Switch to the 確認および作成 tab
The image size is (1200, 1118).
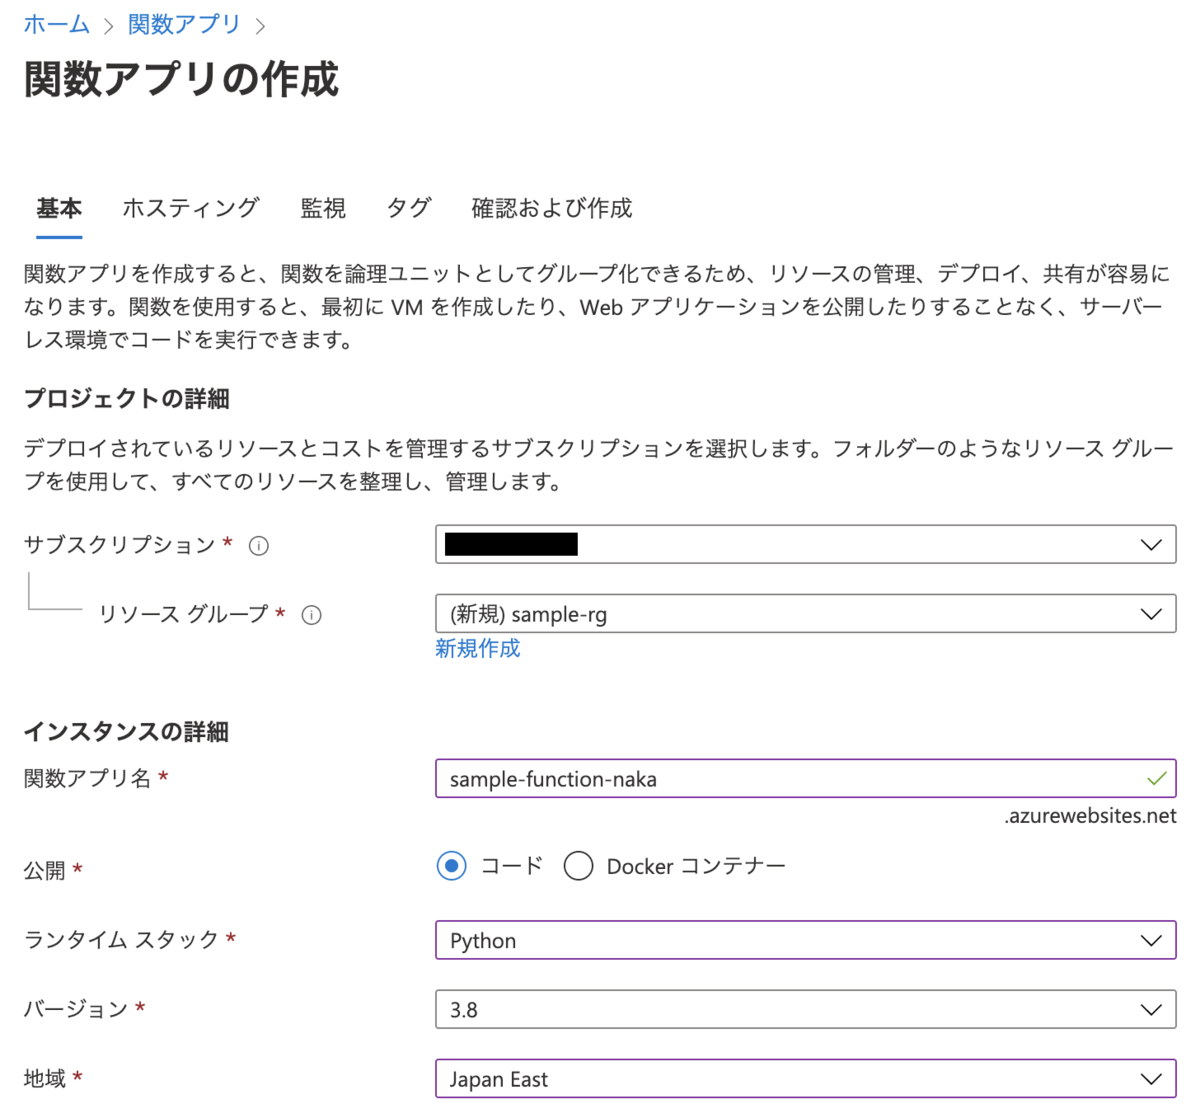coord(552,208)
